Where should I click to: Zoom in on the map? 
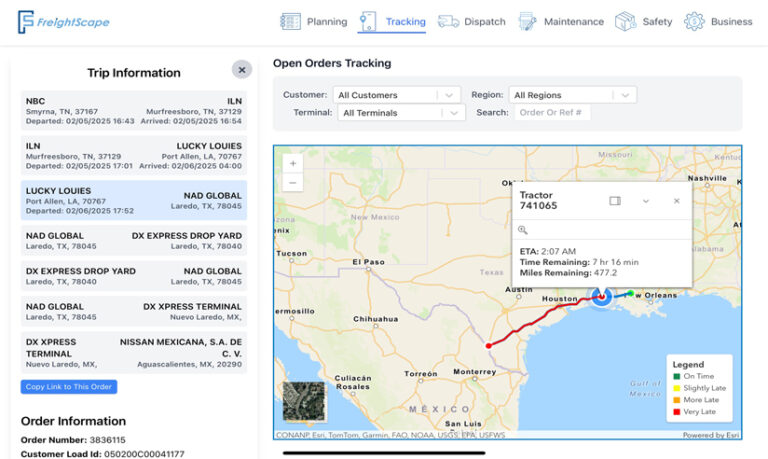293,164
